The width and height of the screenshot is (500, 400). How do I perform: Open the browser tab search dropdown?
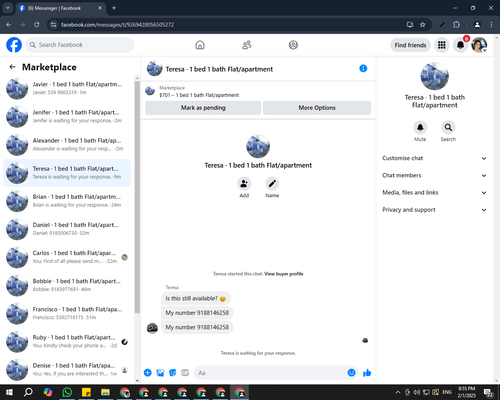7,8
